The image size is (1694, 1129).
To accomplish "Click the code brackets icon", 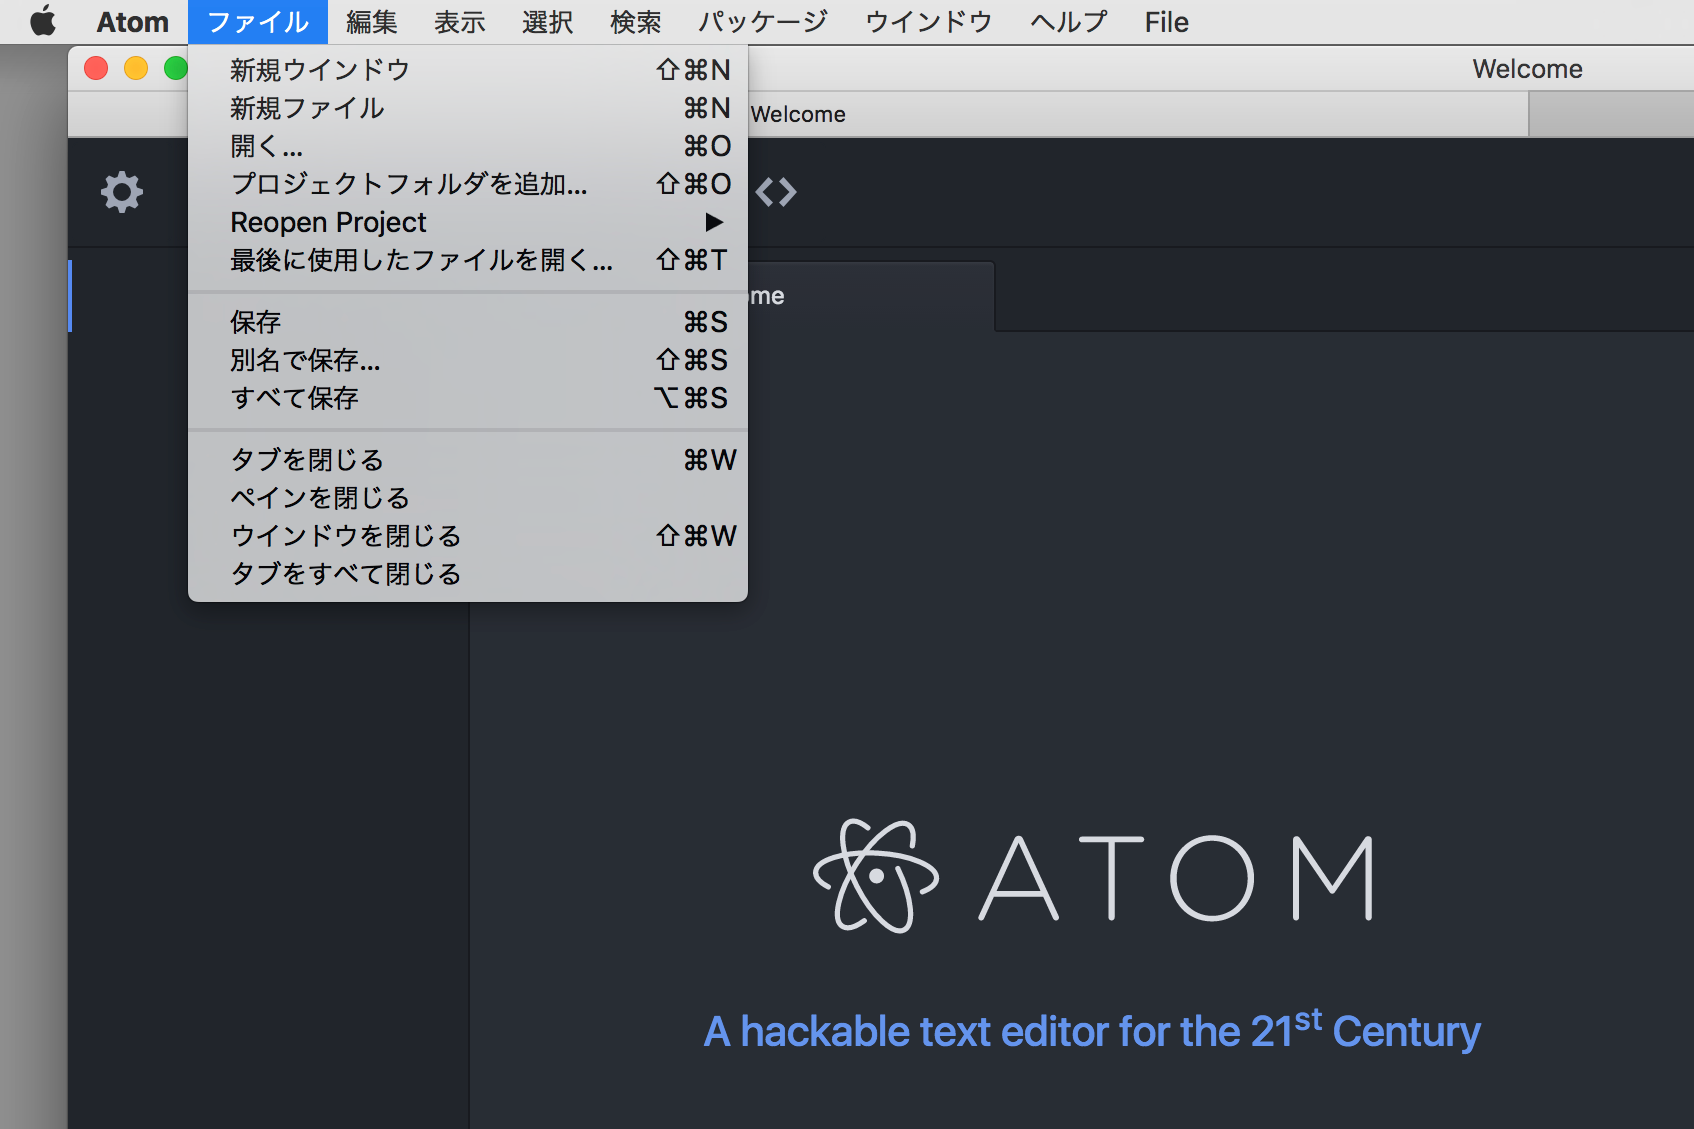I will point(776,191).
